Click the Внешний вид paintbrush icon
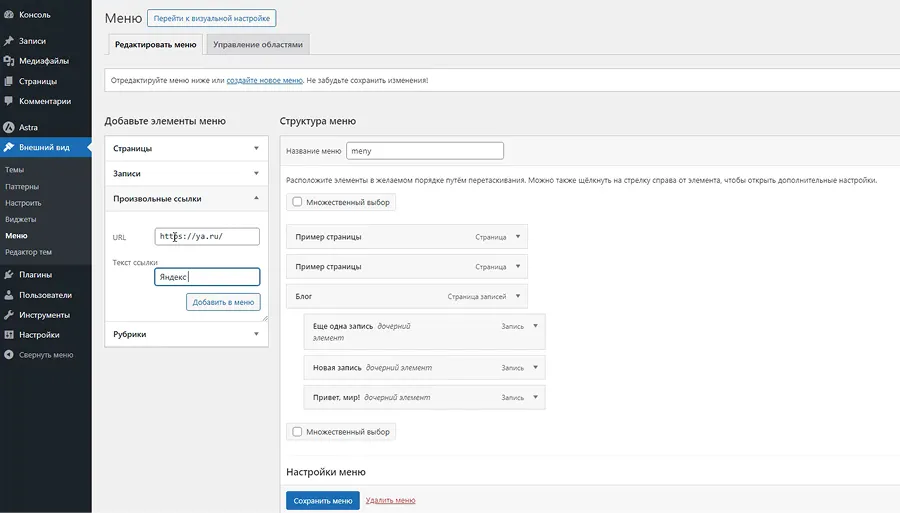Screen dimensions: 900x513 (9, 147)
